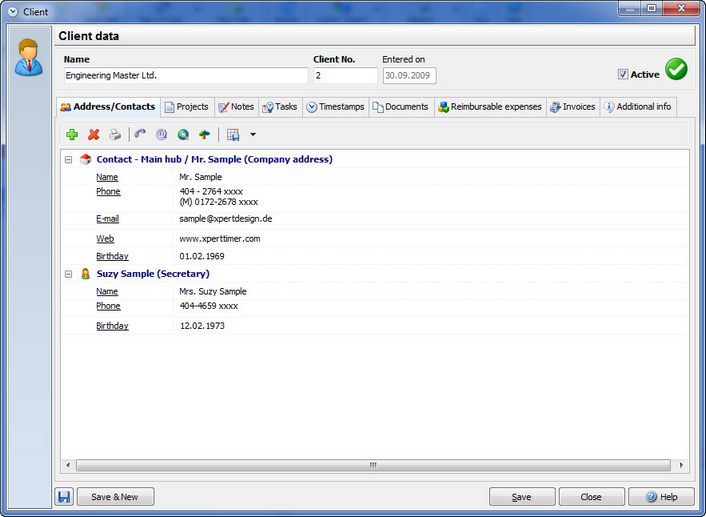This screenshot has width=706, height=517.
Task: Click the Save button
Action: coord(521,497)
